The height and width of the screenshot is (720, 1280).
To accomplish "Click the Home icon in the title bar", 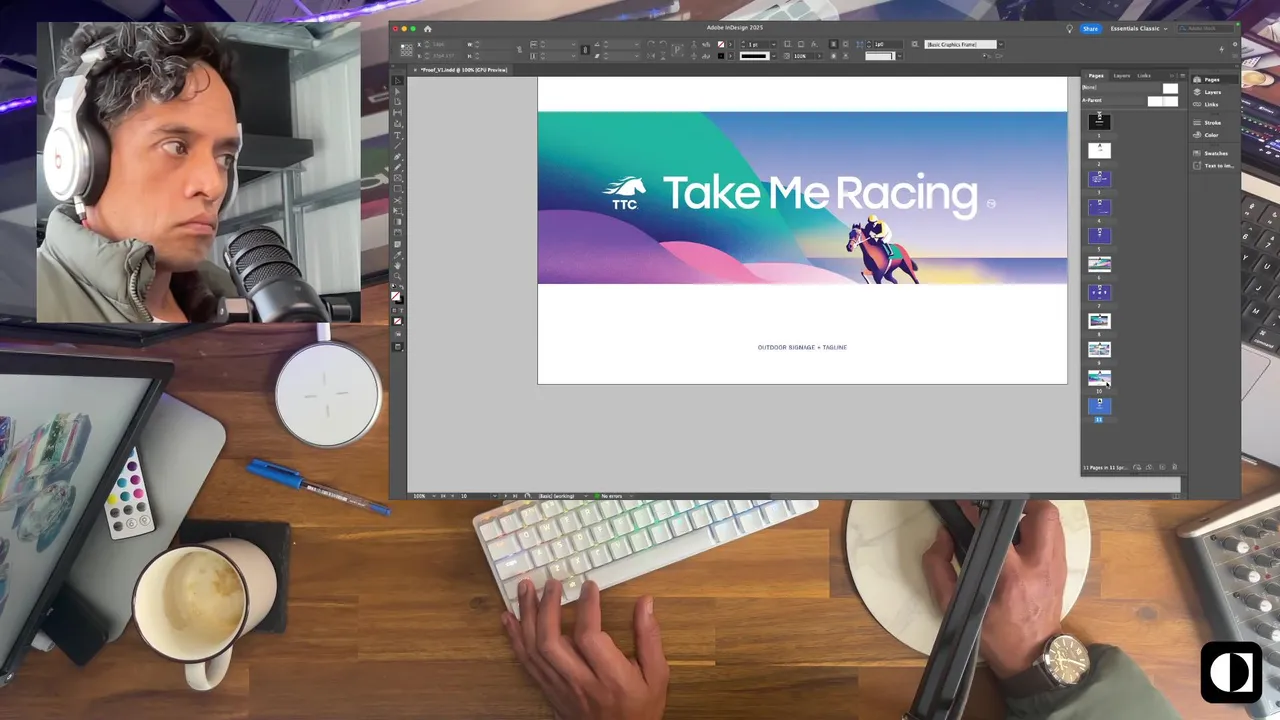I will (x=428, y=28).
